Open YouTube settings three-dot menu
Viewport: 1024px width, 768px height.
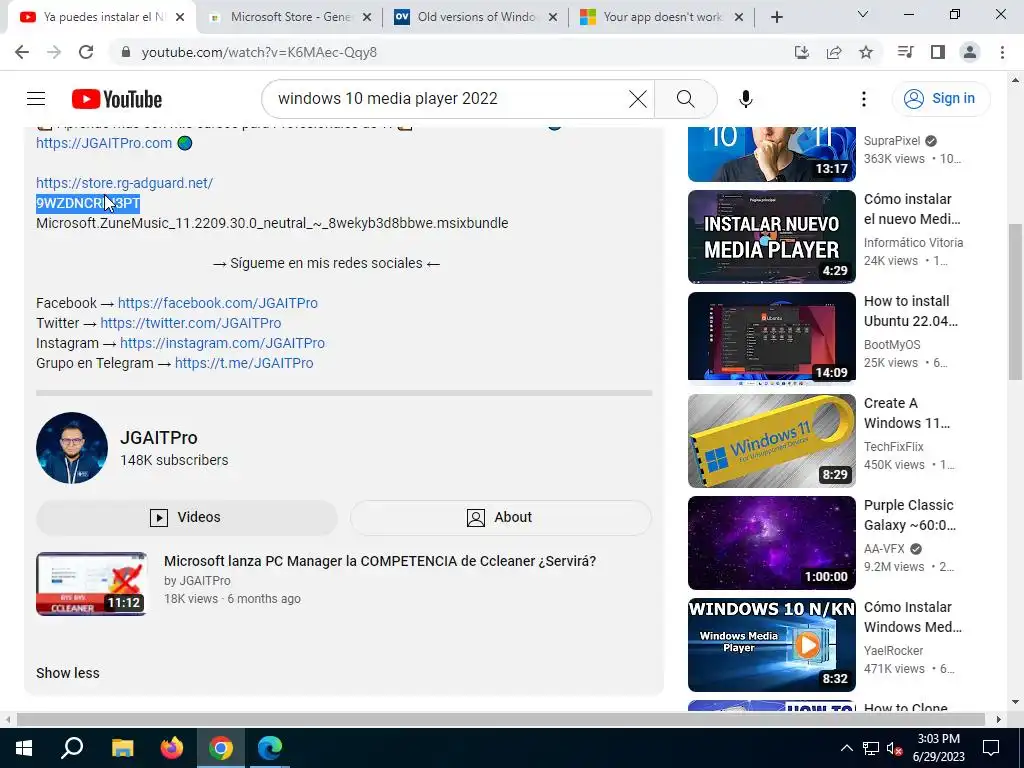863,99
